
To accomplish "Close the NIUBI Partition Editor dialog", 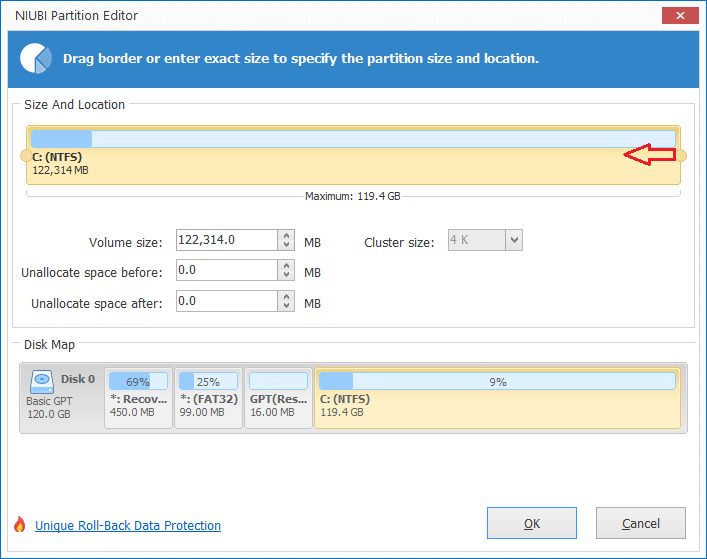I will tap(680, 16).
